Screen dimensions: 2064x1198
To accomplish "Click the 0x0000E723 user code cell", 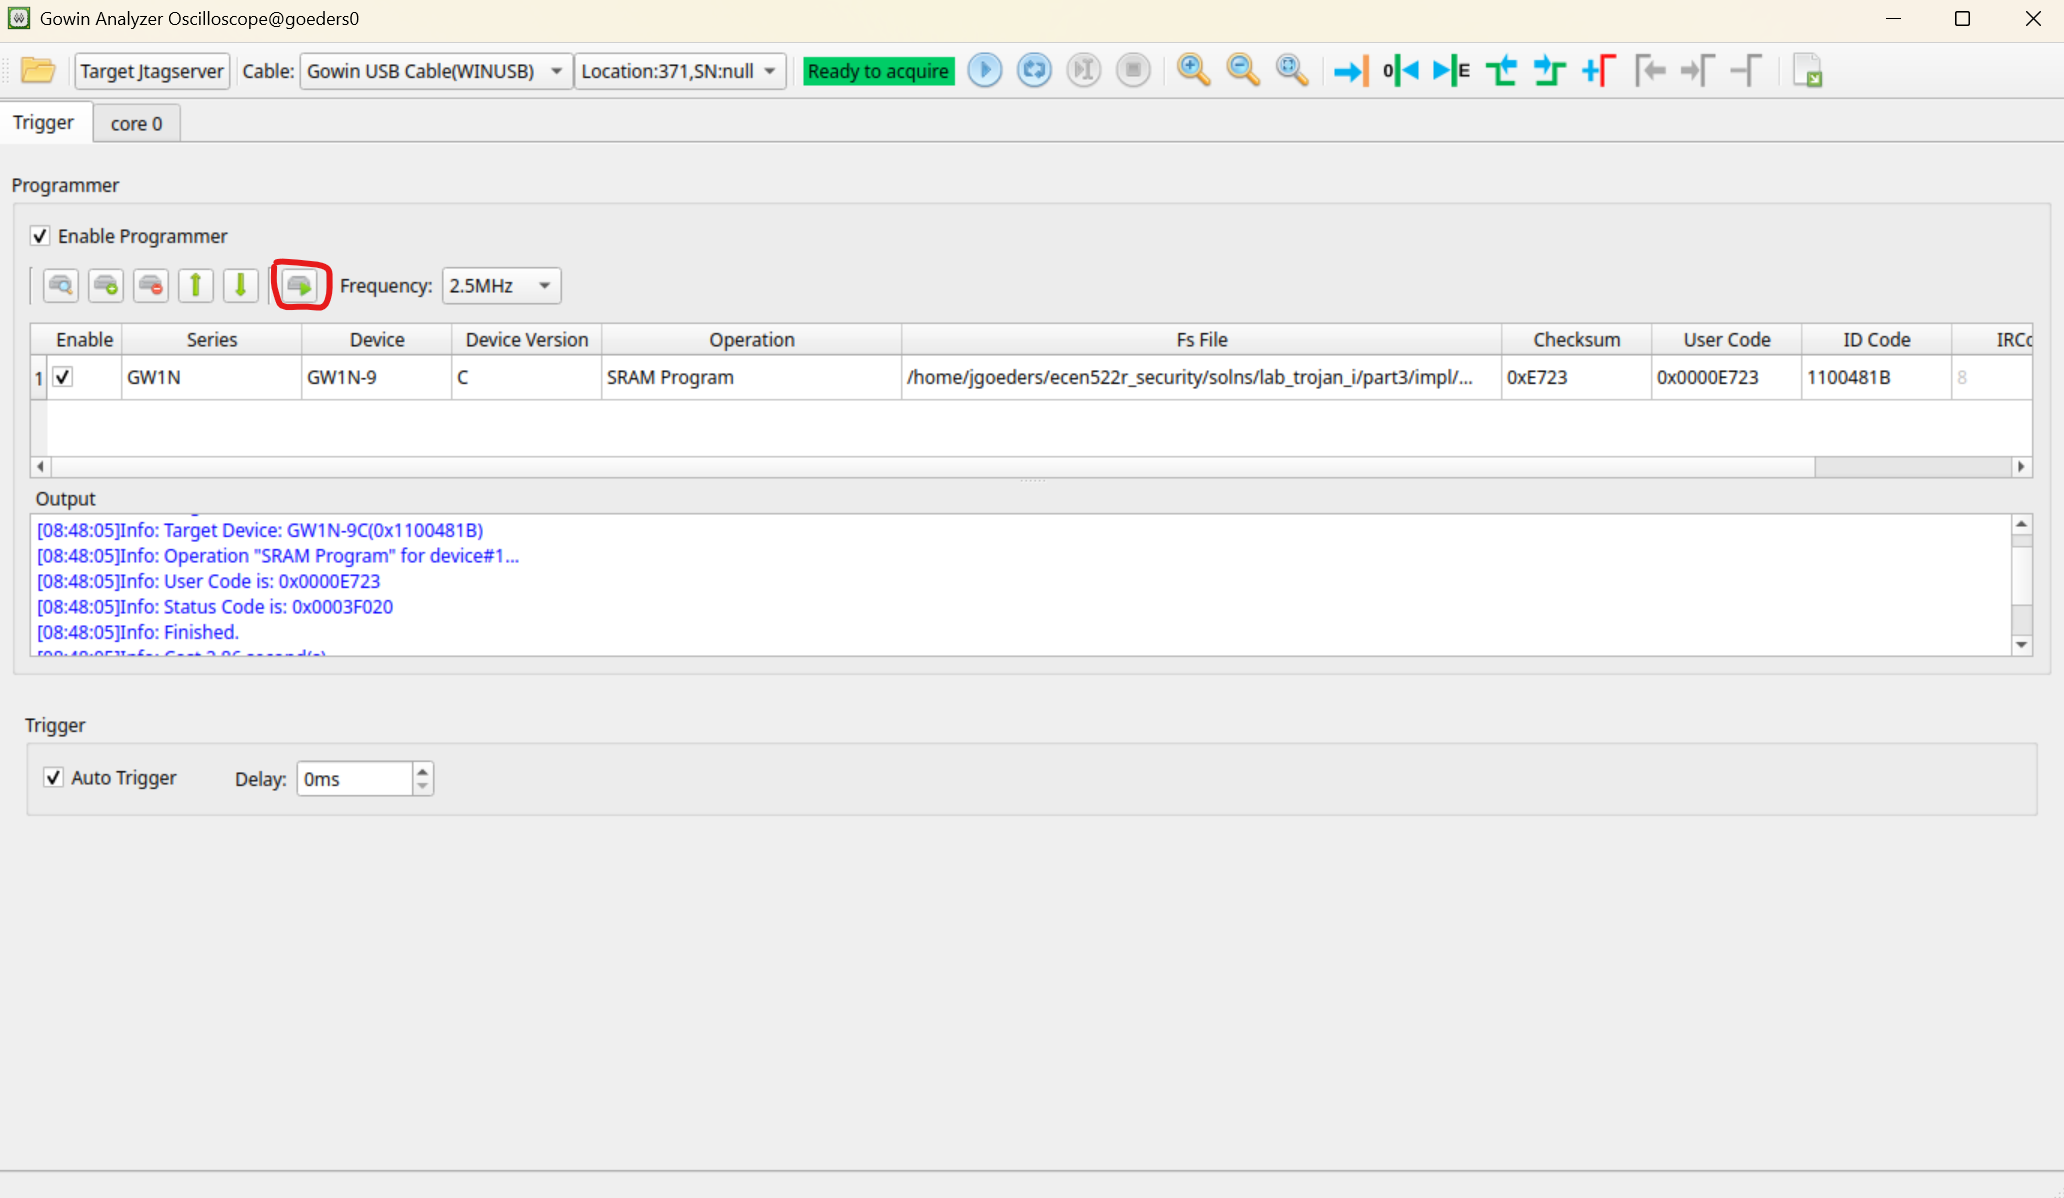I will pos(1727,377).
